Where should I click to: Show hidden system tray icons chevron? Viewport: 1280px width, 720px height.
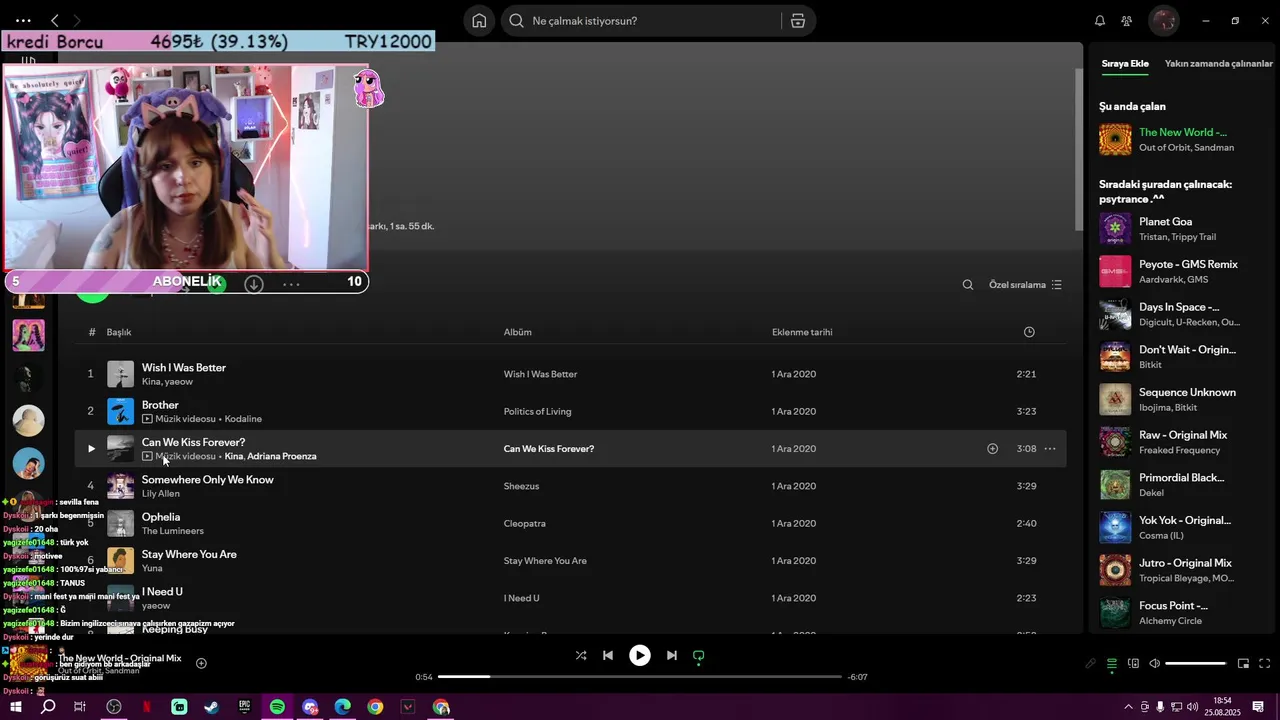(1129, 707)
